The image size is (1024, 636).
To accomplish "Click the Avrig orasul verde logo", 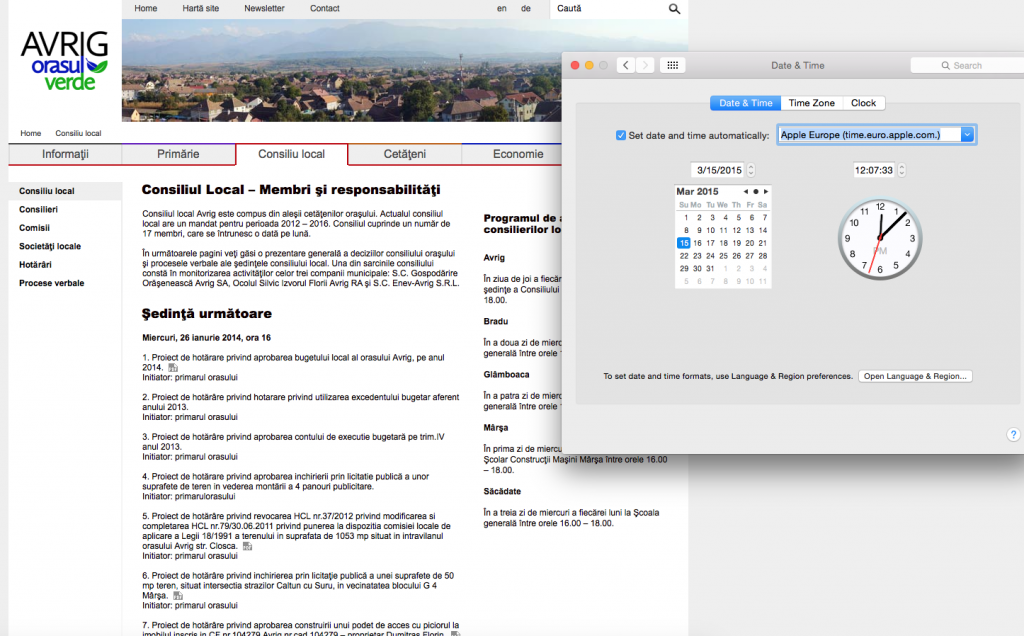I will point(65,60).
